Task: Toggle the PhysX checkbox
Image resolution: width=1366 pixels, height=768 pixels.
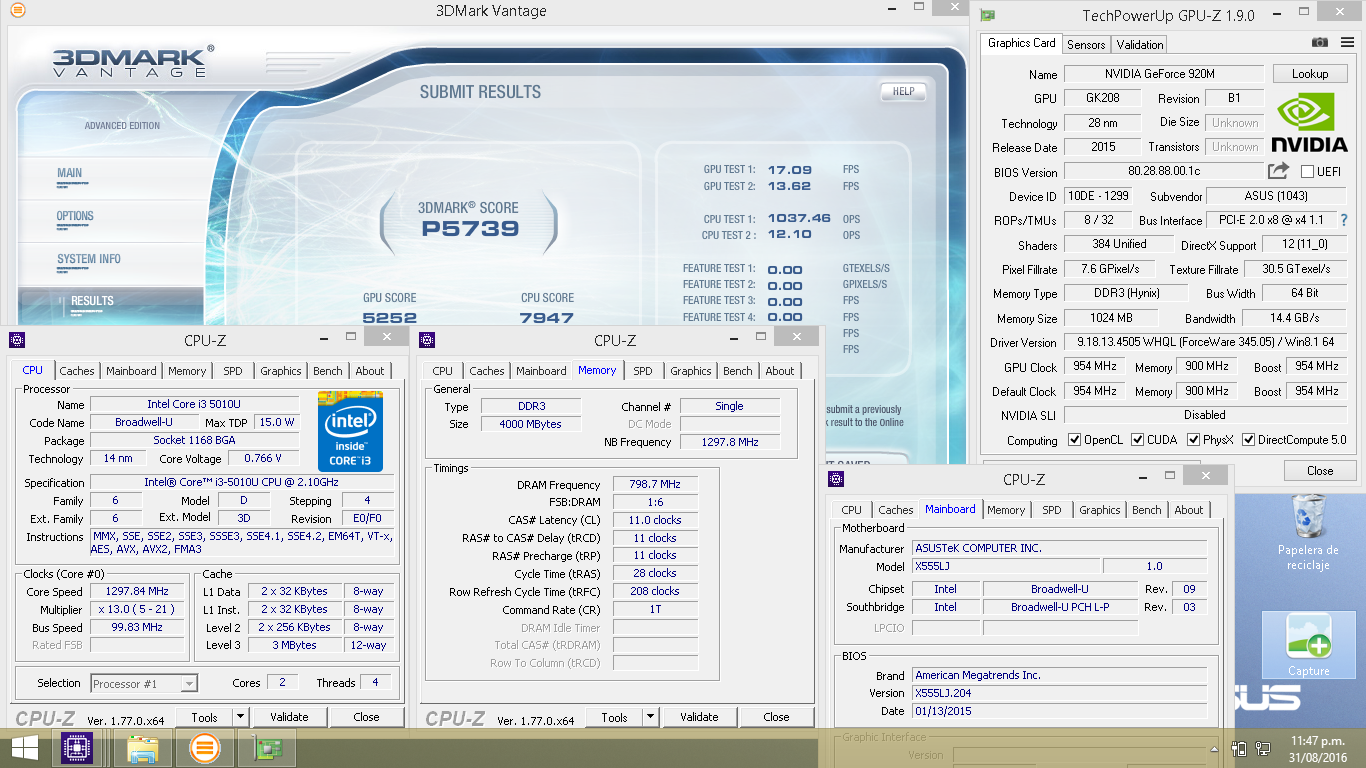Action: click(x=1193, y=440)
